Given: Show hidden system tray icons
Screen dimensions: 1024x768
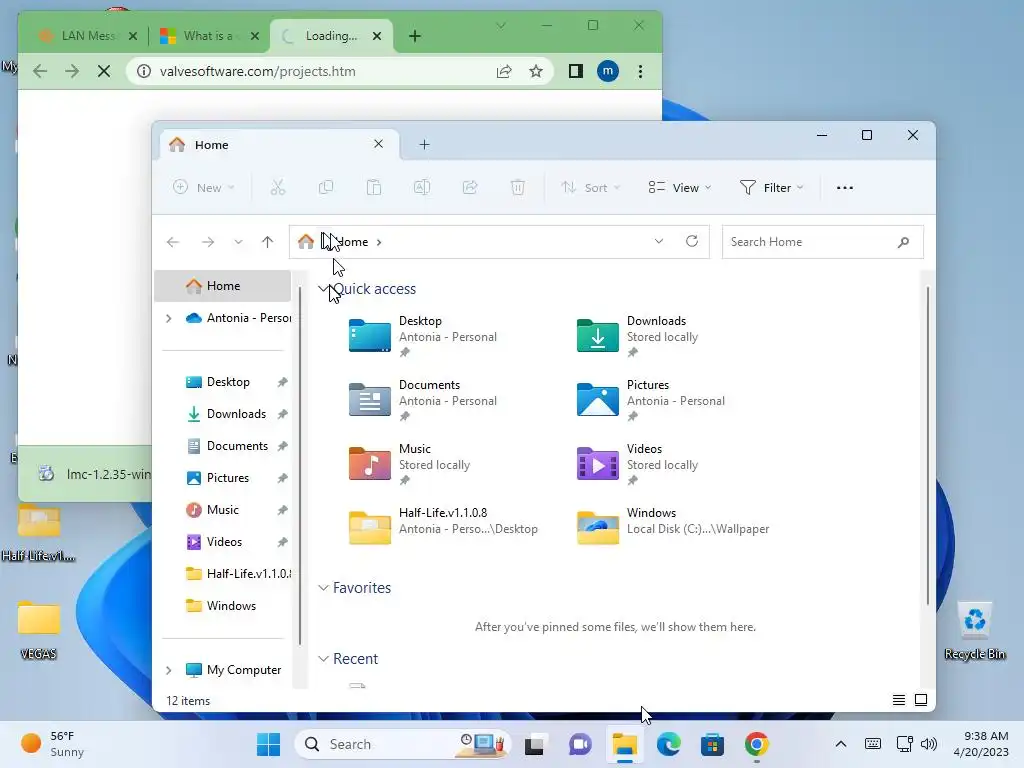Looking at the screenshot, I should (841, 744).
